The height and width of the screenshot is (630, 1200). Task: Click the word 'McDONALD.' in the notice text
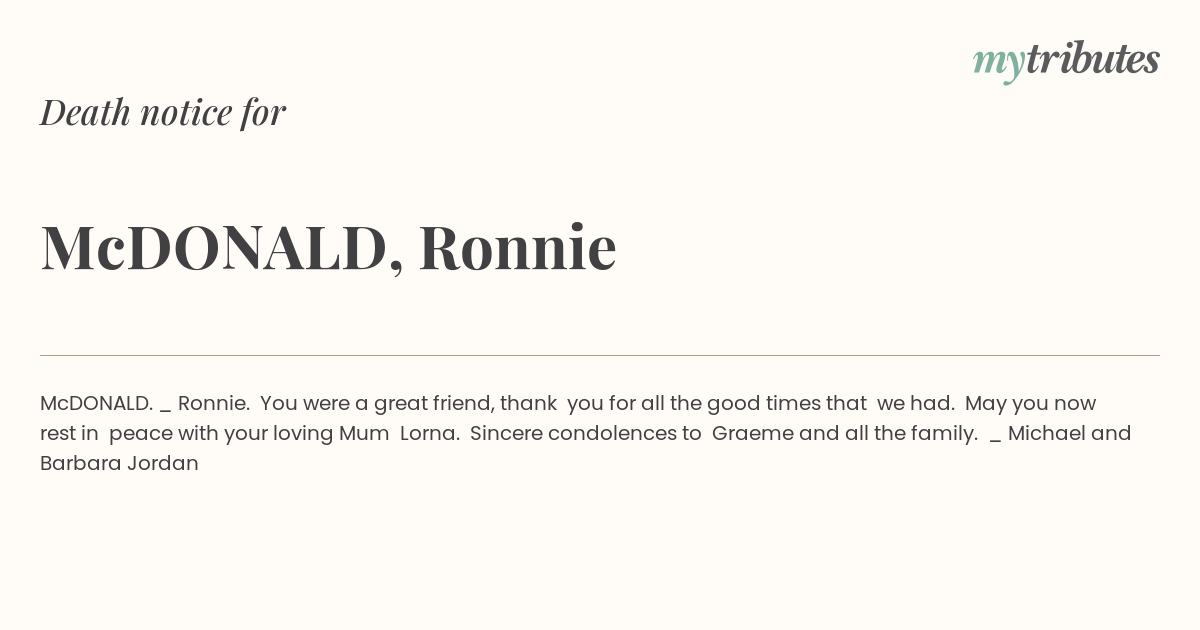click(96, 403)
